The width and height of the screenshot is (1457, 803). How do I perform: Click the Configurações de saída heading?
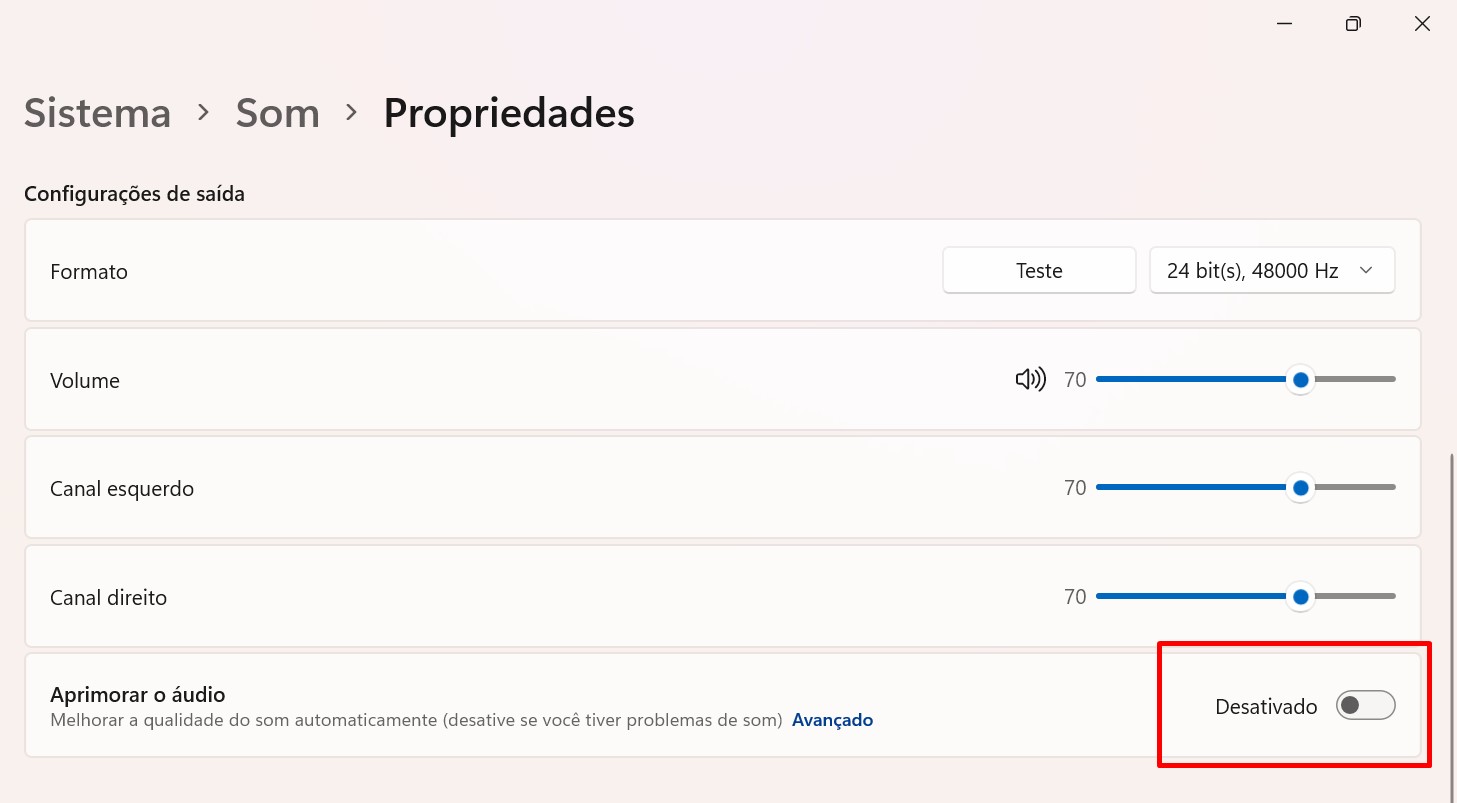point(134,193)
